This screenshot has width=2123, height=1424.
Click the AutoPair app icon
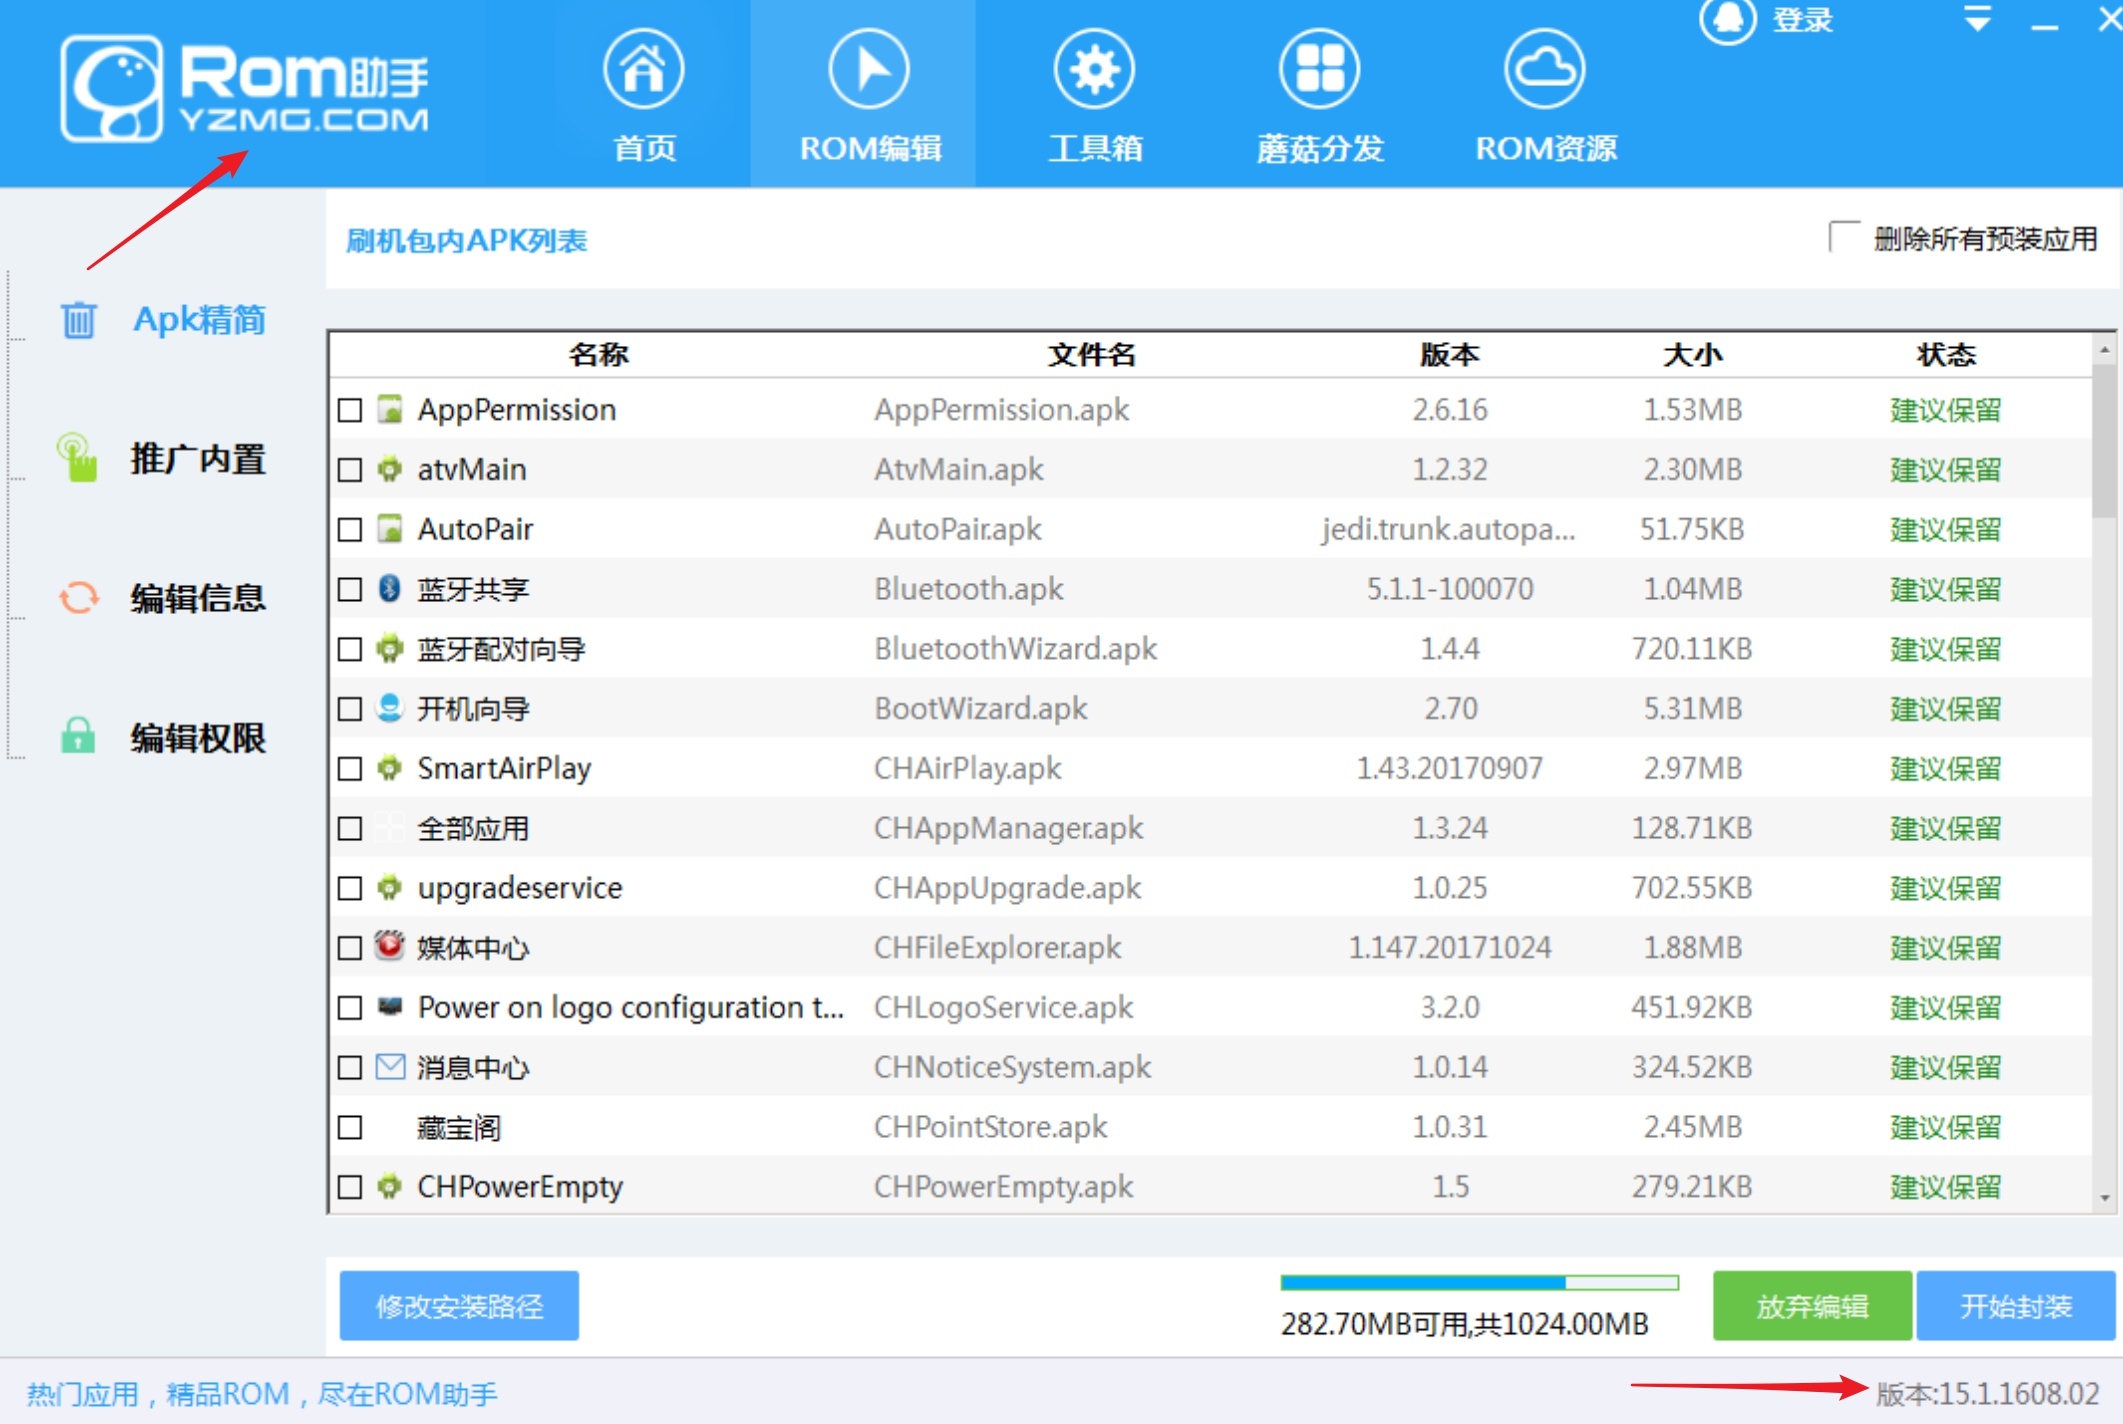tap(390, 529)
